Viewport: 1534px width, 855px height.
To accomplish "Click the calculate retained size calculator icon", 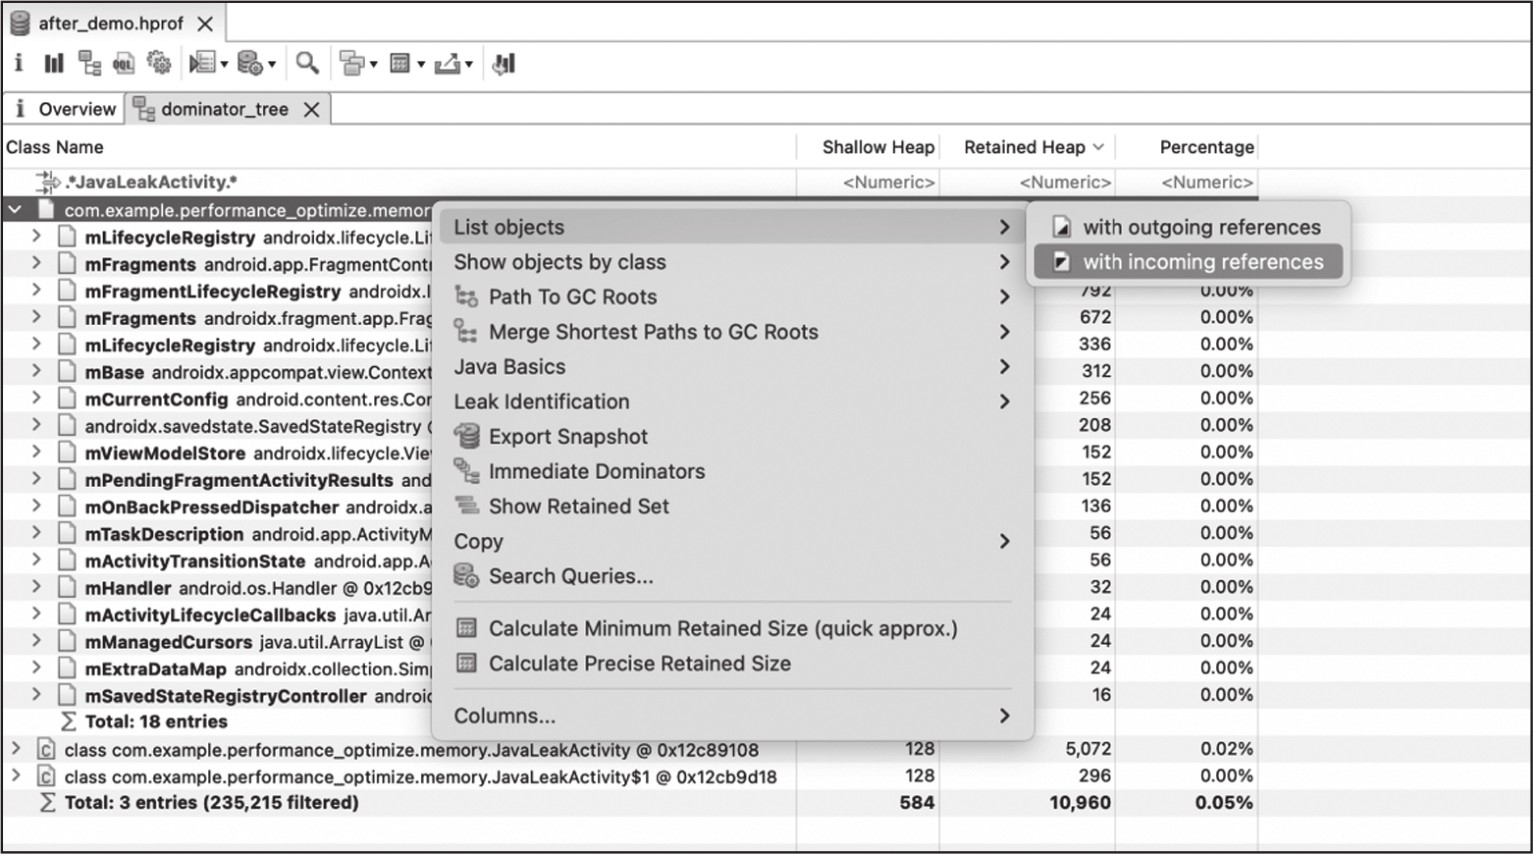I will click(400, 64).
